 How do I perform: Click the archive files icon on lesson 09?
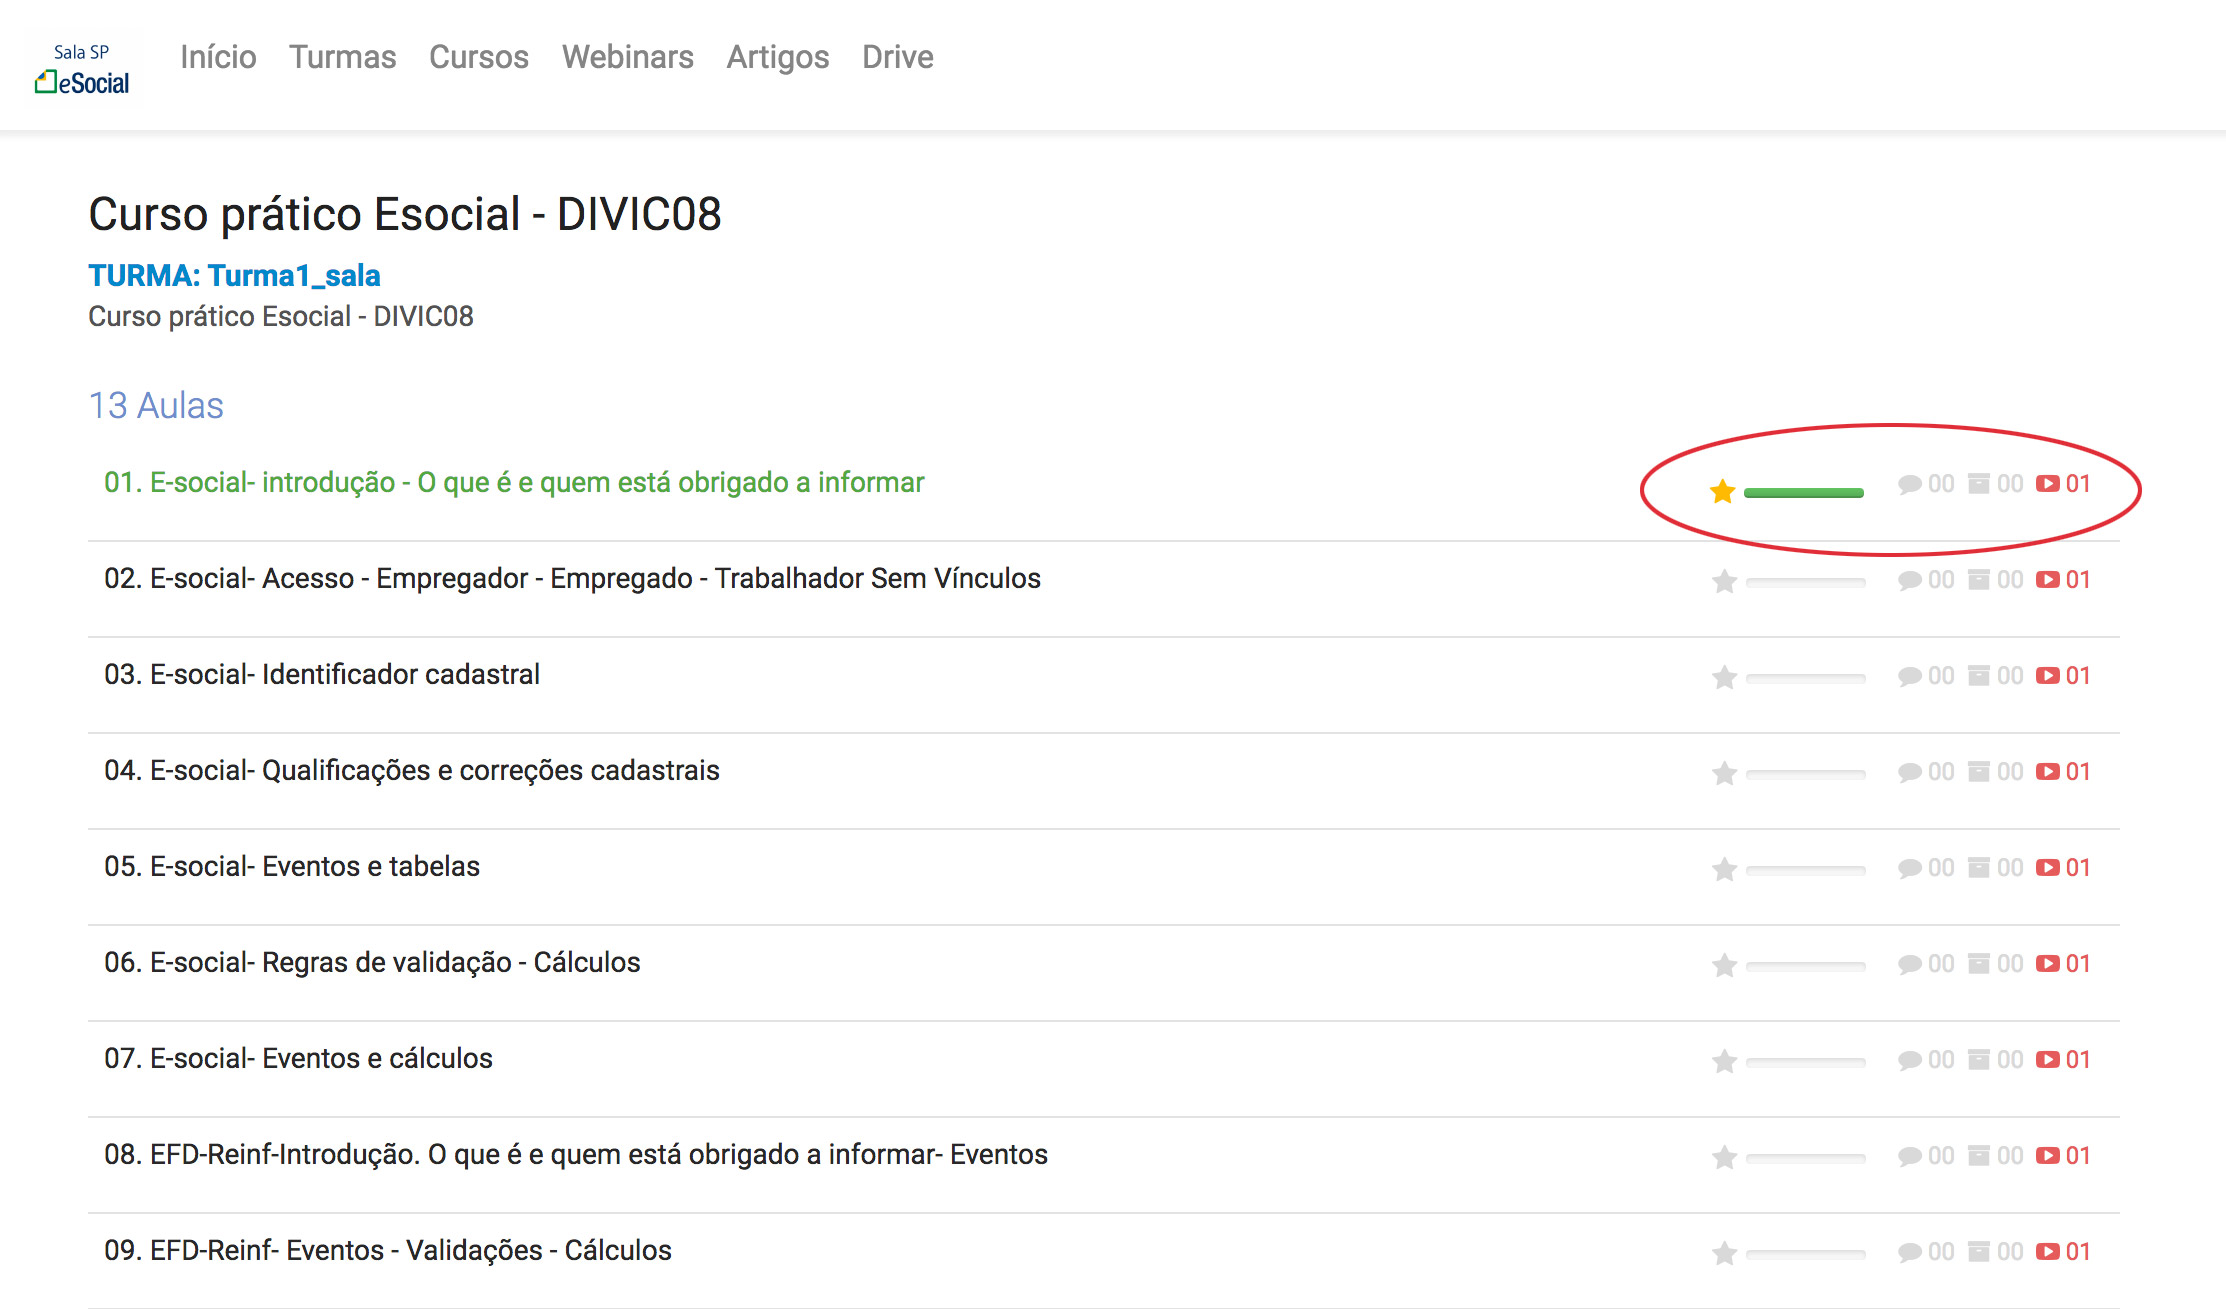click(1978, 1252)
